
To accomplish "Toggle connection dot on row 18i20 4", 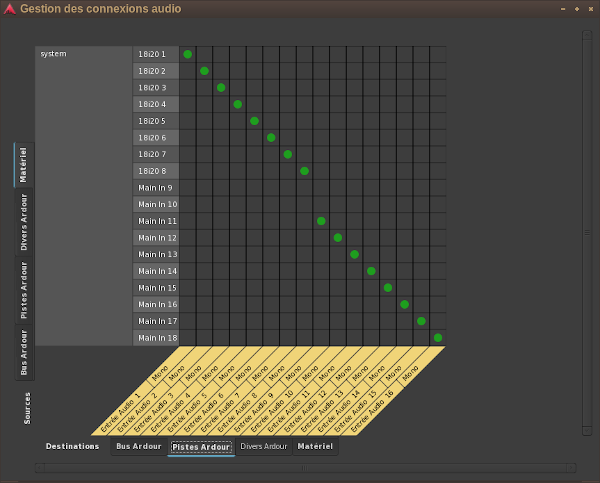I will pyautogui.click(x=238, y=104).
